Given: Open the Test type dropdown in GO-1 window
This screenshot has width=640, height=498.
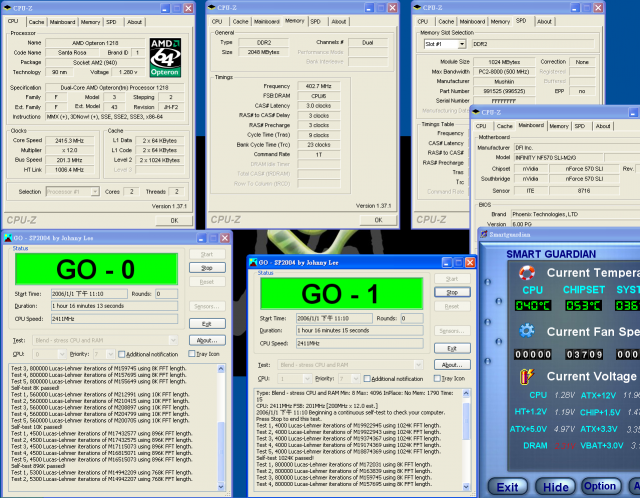Looking at the screenshot, I should pos(418,365).
